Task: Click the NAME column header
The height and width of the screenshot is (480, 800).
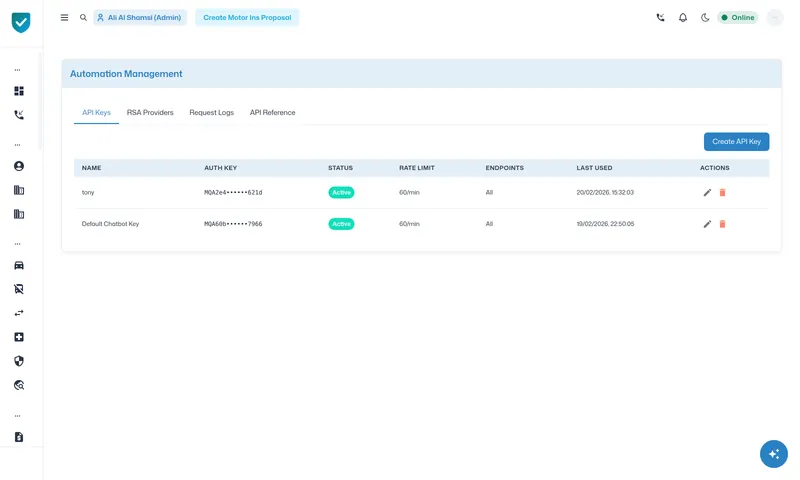Action: (91, 168)
